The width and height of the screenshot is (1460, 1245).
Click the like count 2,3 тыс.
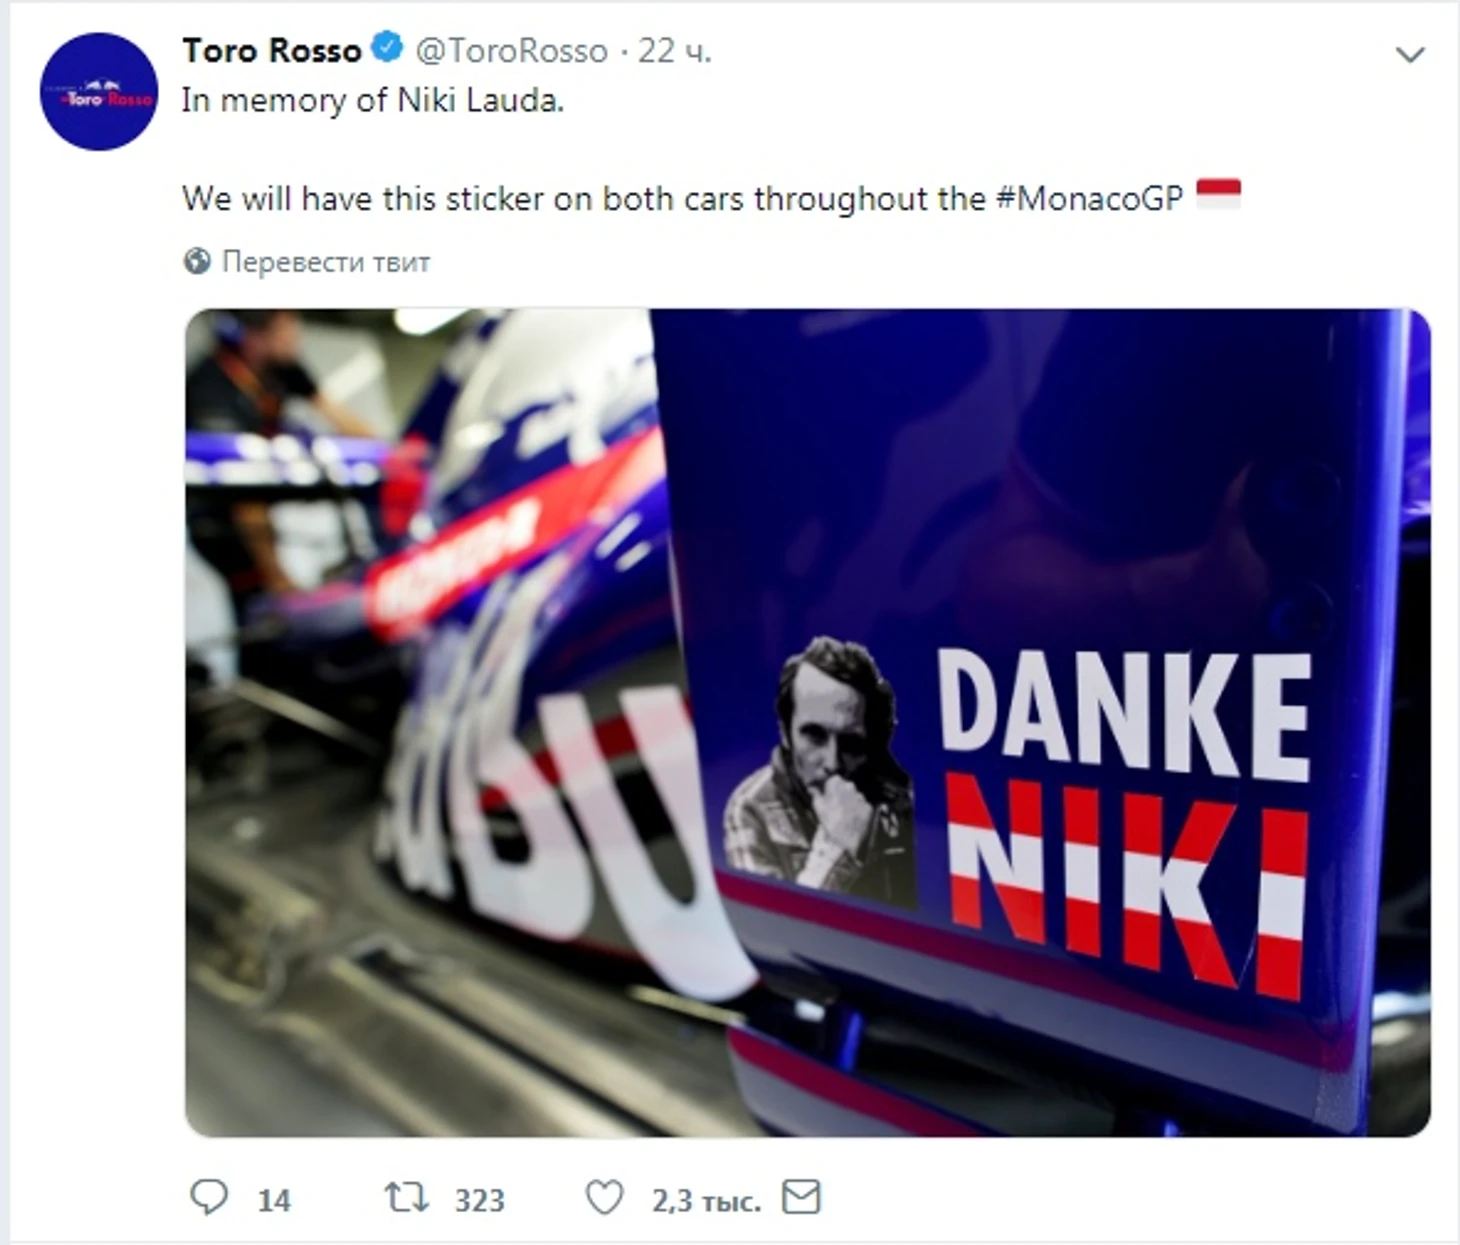coord(705,1200)
